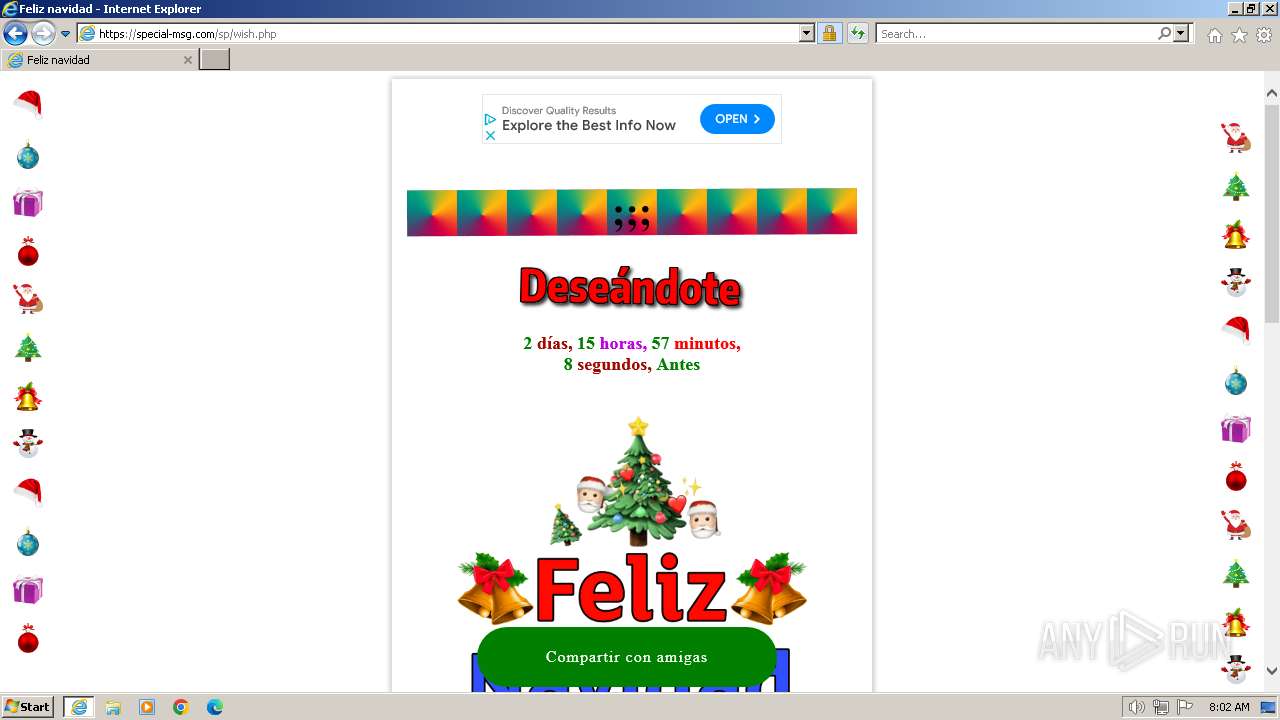Expand the address bar autocomplete dropdown
This screenshot has height=720, width=1280.
point(807,34)
